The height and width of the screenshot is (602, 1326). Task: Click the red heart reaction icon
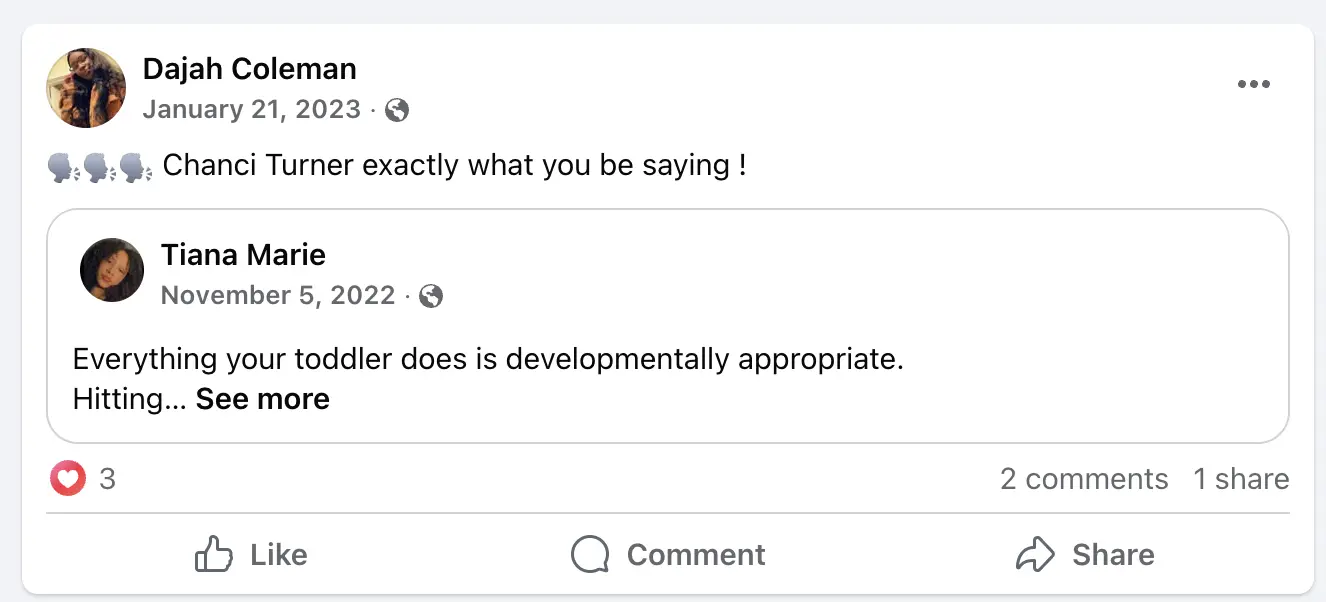(67, 479)
